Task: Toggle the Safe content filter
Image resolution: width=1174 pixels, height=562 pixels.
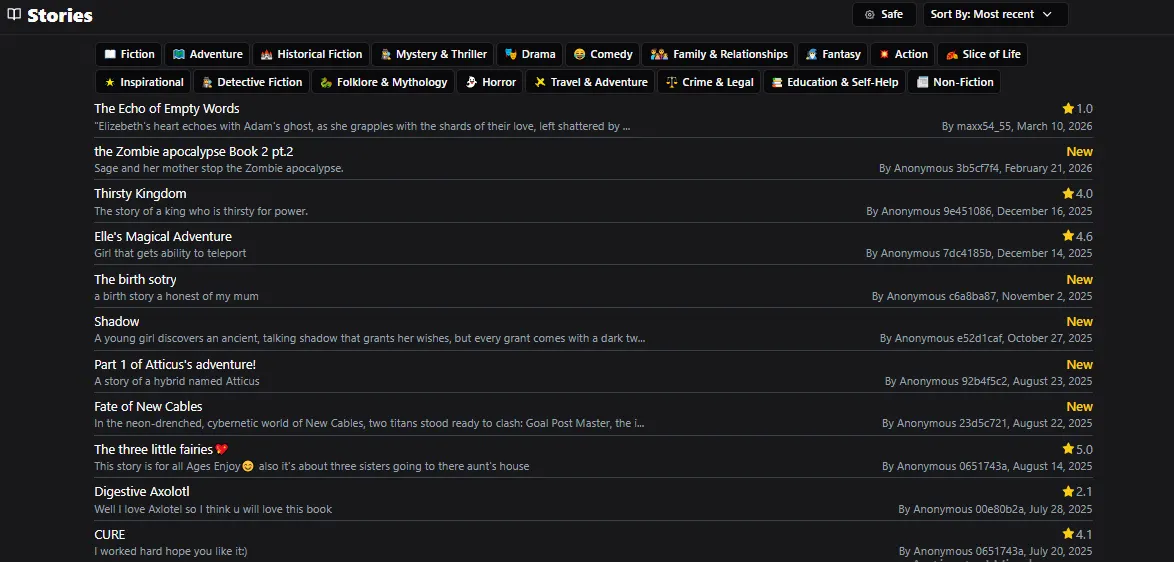Action: point(883,14)
